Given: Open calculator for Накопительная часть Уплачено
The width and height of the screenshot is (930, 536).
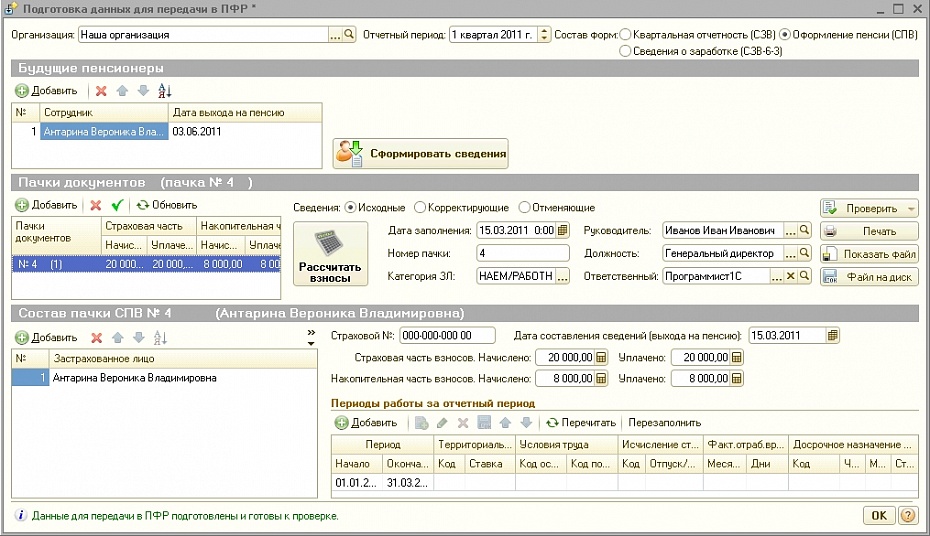Looking at the screenshot, I should point(737,378).
